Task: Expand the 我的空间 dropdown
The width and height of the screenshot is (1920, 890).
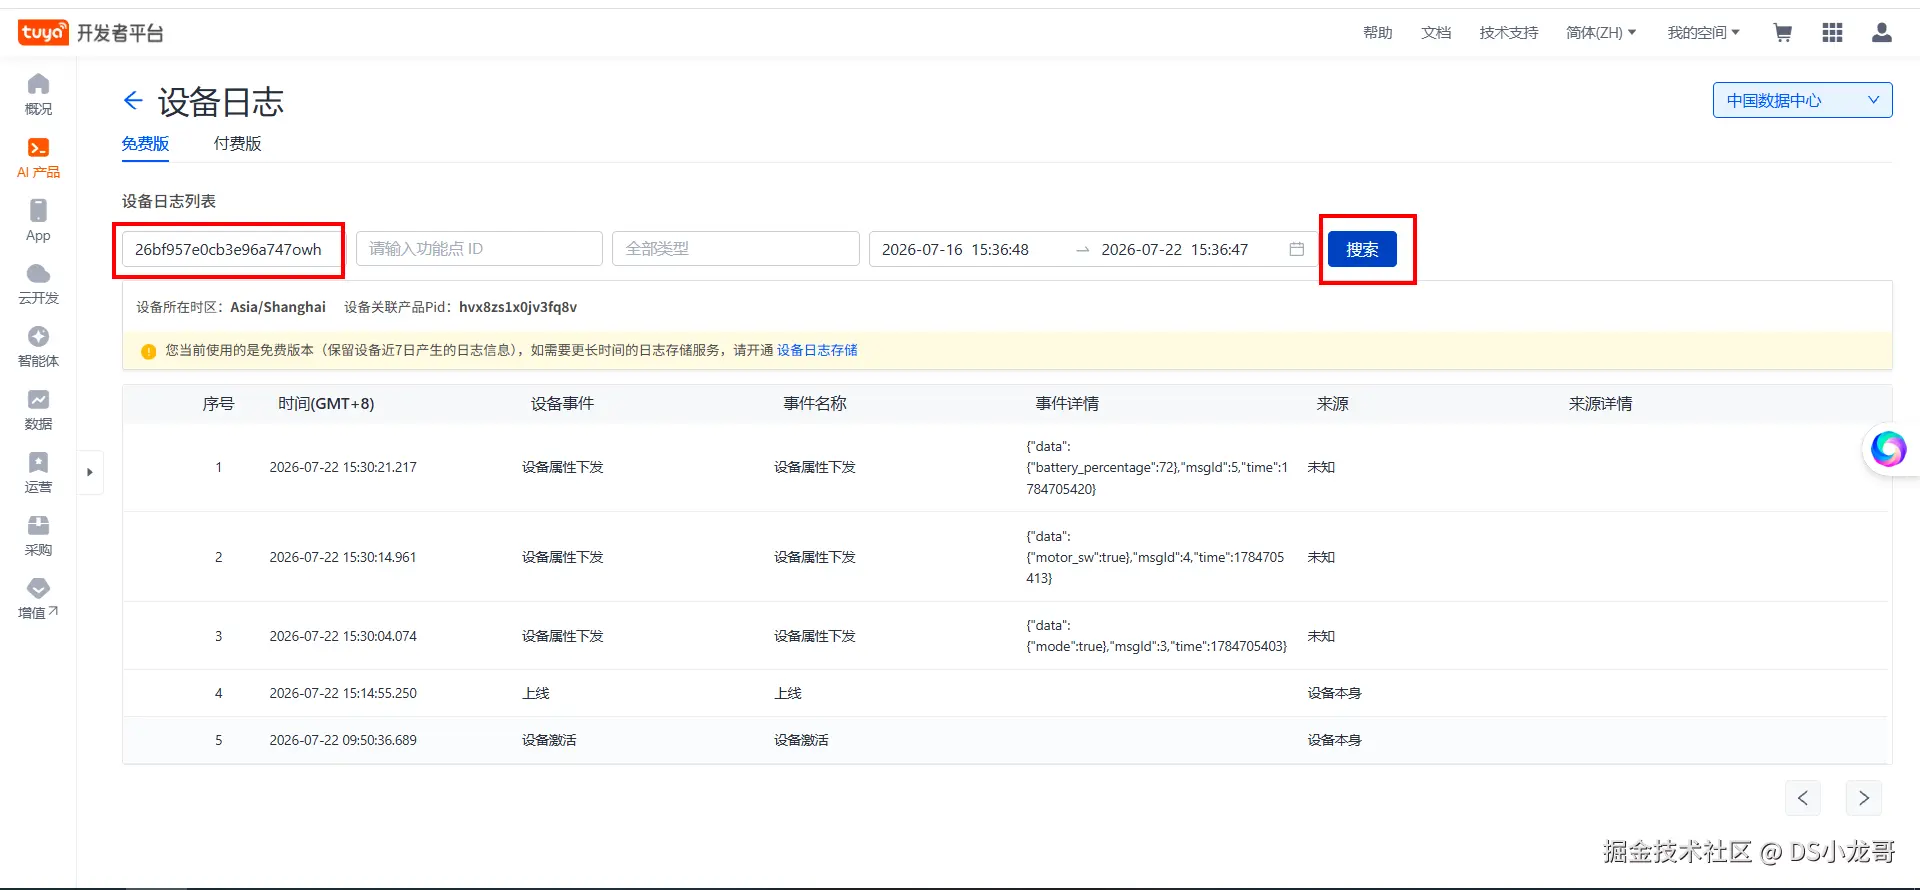Action: [1704, 33]
